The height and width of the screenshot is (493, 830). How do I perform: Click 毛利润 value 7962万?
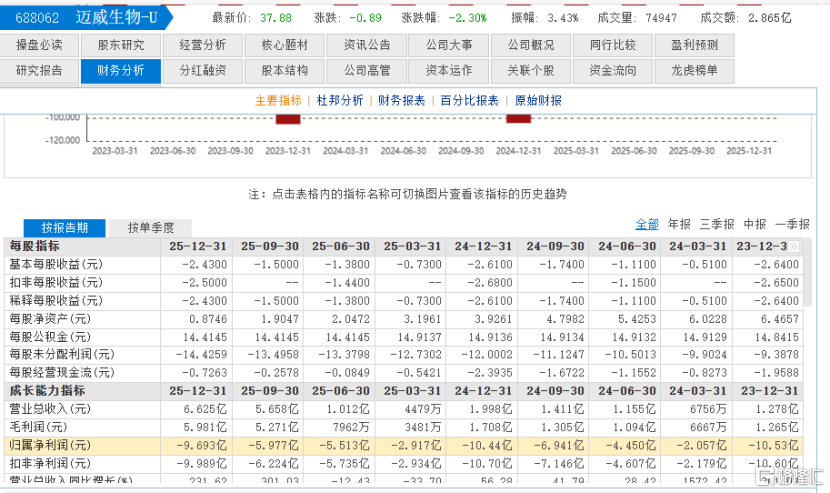tap(347, 427)
